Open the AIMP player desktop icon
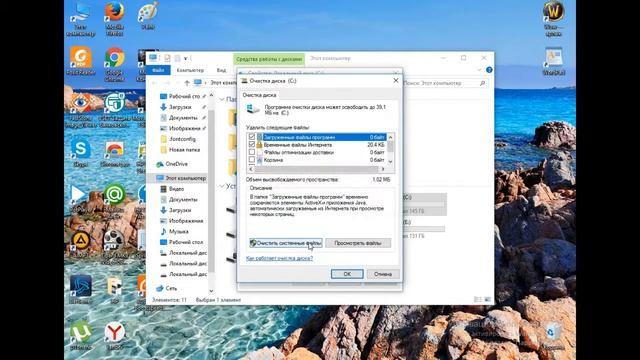This screenshot has height=360, width=640. point(81,244)
